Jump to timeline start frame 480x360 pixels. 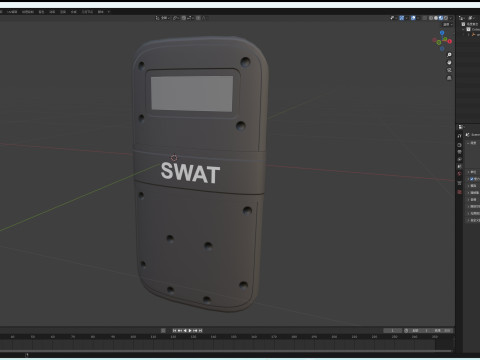tap(174, 330)
